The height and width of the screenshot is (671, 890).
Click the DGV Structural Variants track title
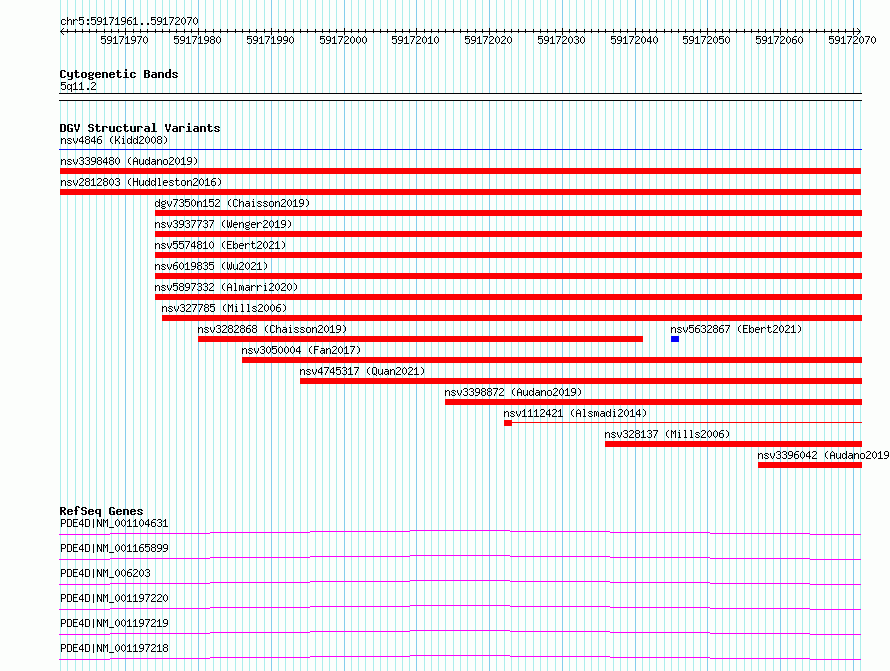140,128
